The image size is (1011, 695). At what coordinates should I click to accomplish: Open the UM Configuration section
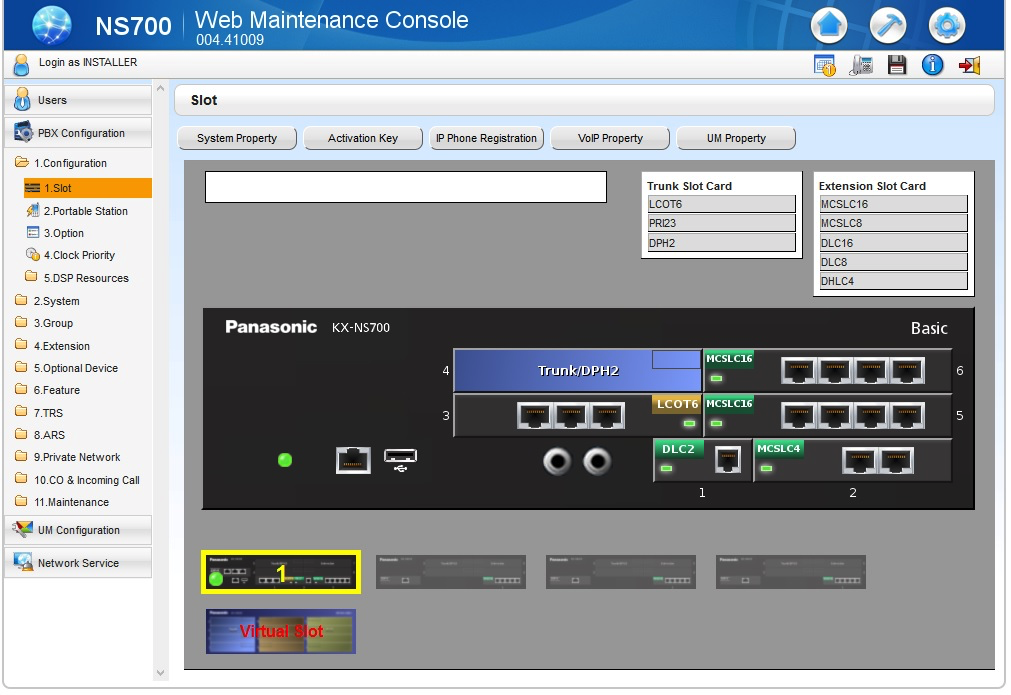(78, 530)
